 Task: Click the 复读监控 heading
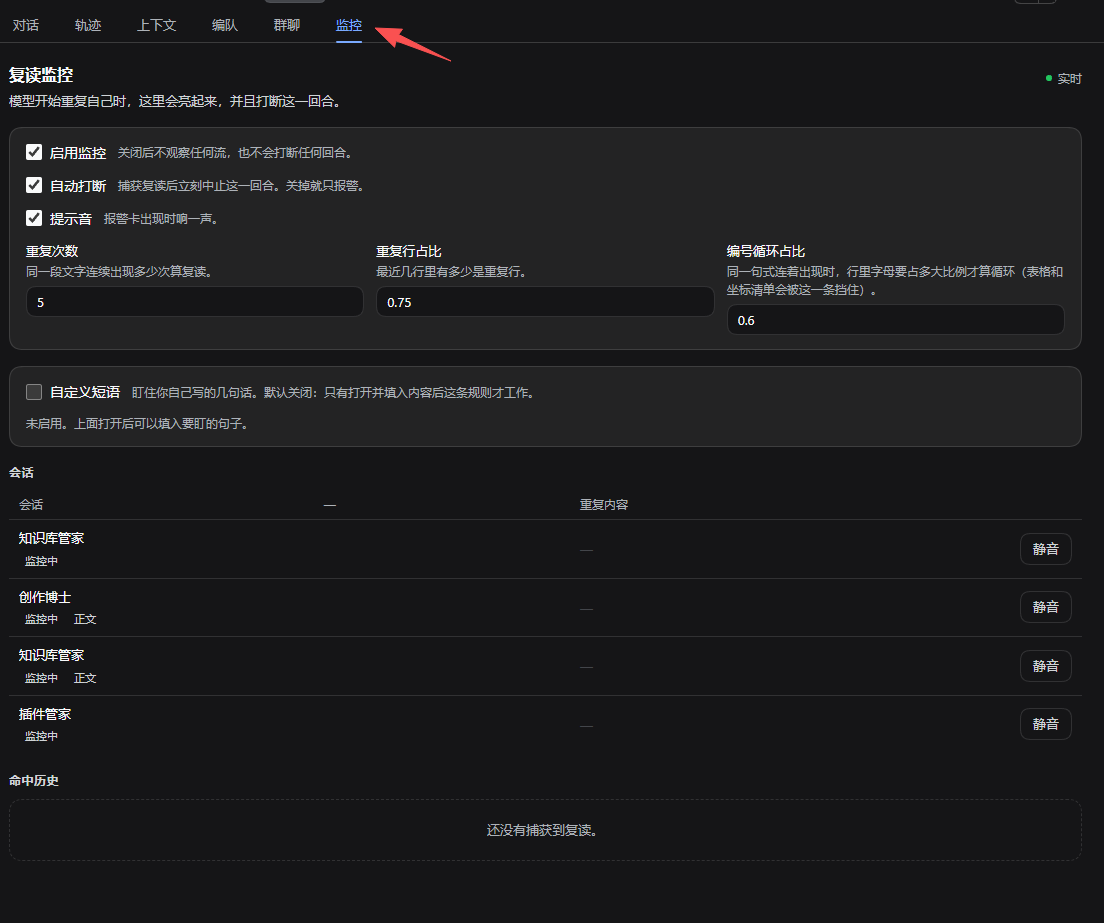click(41, 75)
